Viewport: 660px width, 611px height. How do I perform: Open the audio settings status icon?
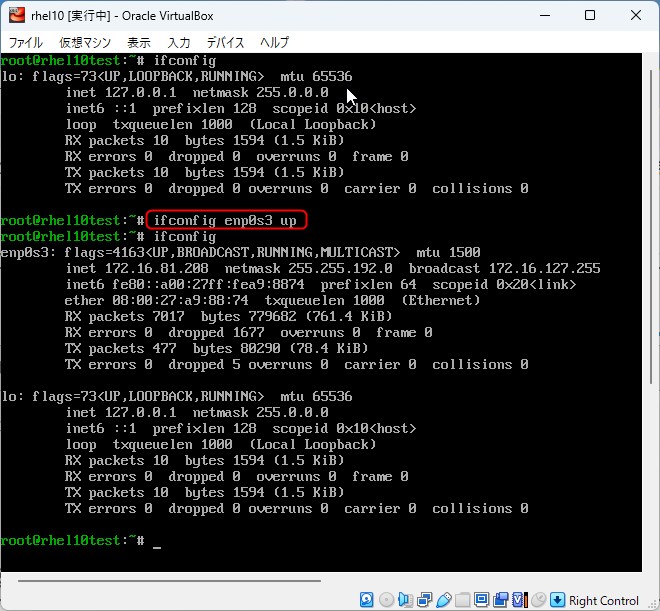point(405,600)
